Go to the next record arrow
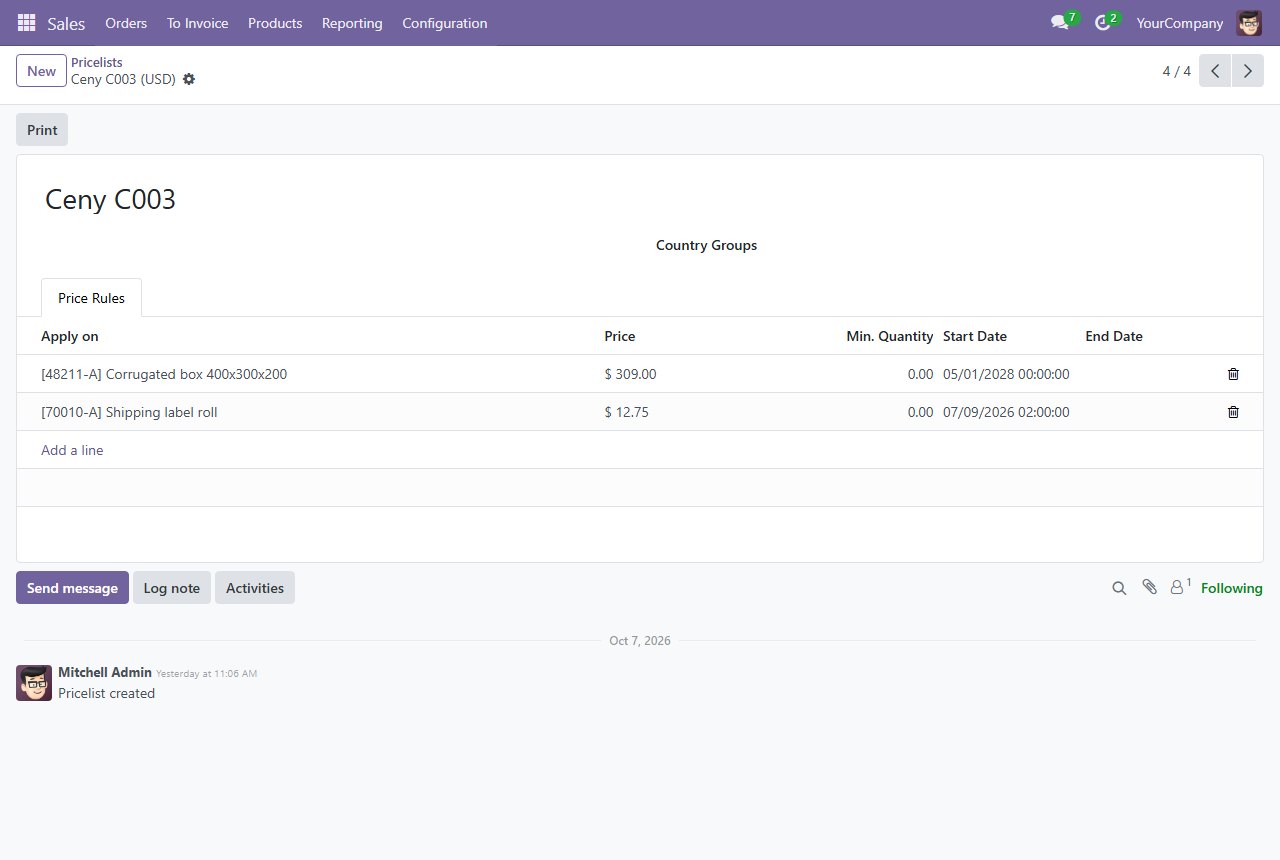This screenshot has width=1280, height=860. click(x=1247, y=71)
